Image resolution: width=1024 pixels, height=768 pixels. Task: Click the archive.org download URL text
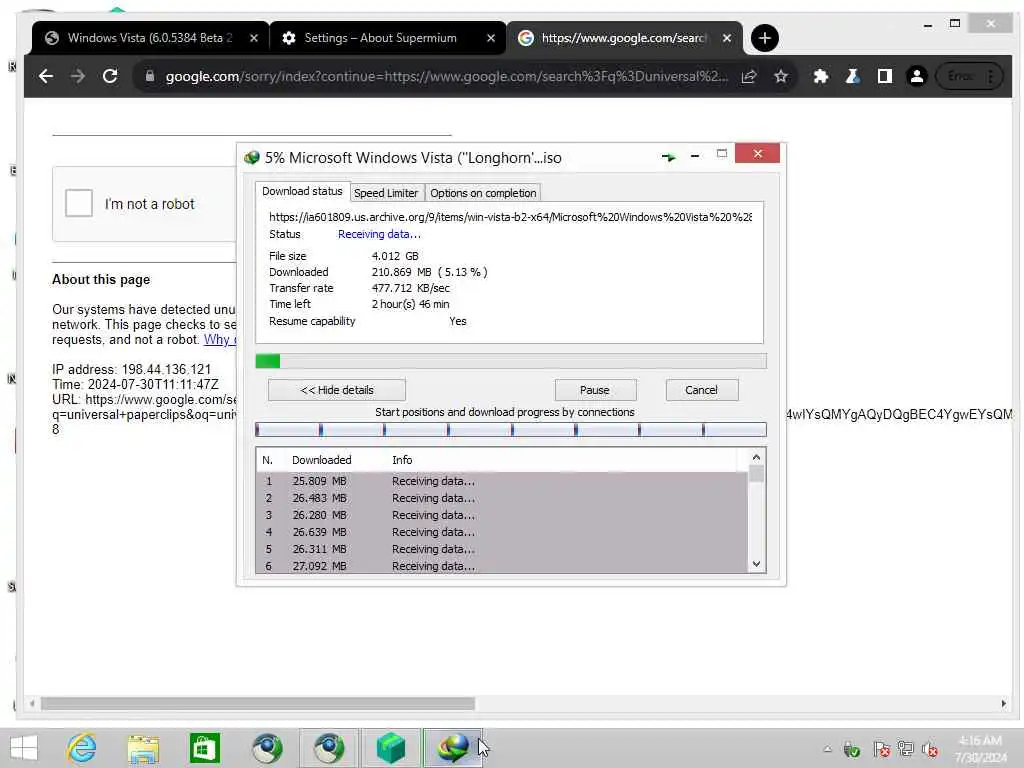[510, 217]
